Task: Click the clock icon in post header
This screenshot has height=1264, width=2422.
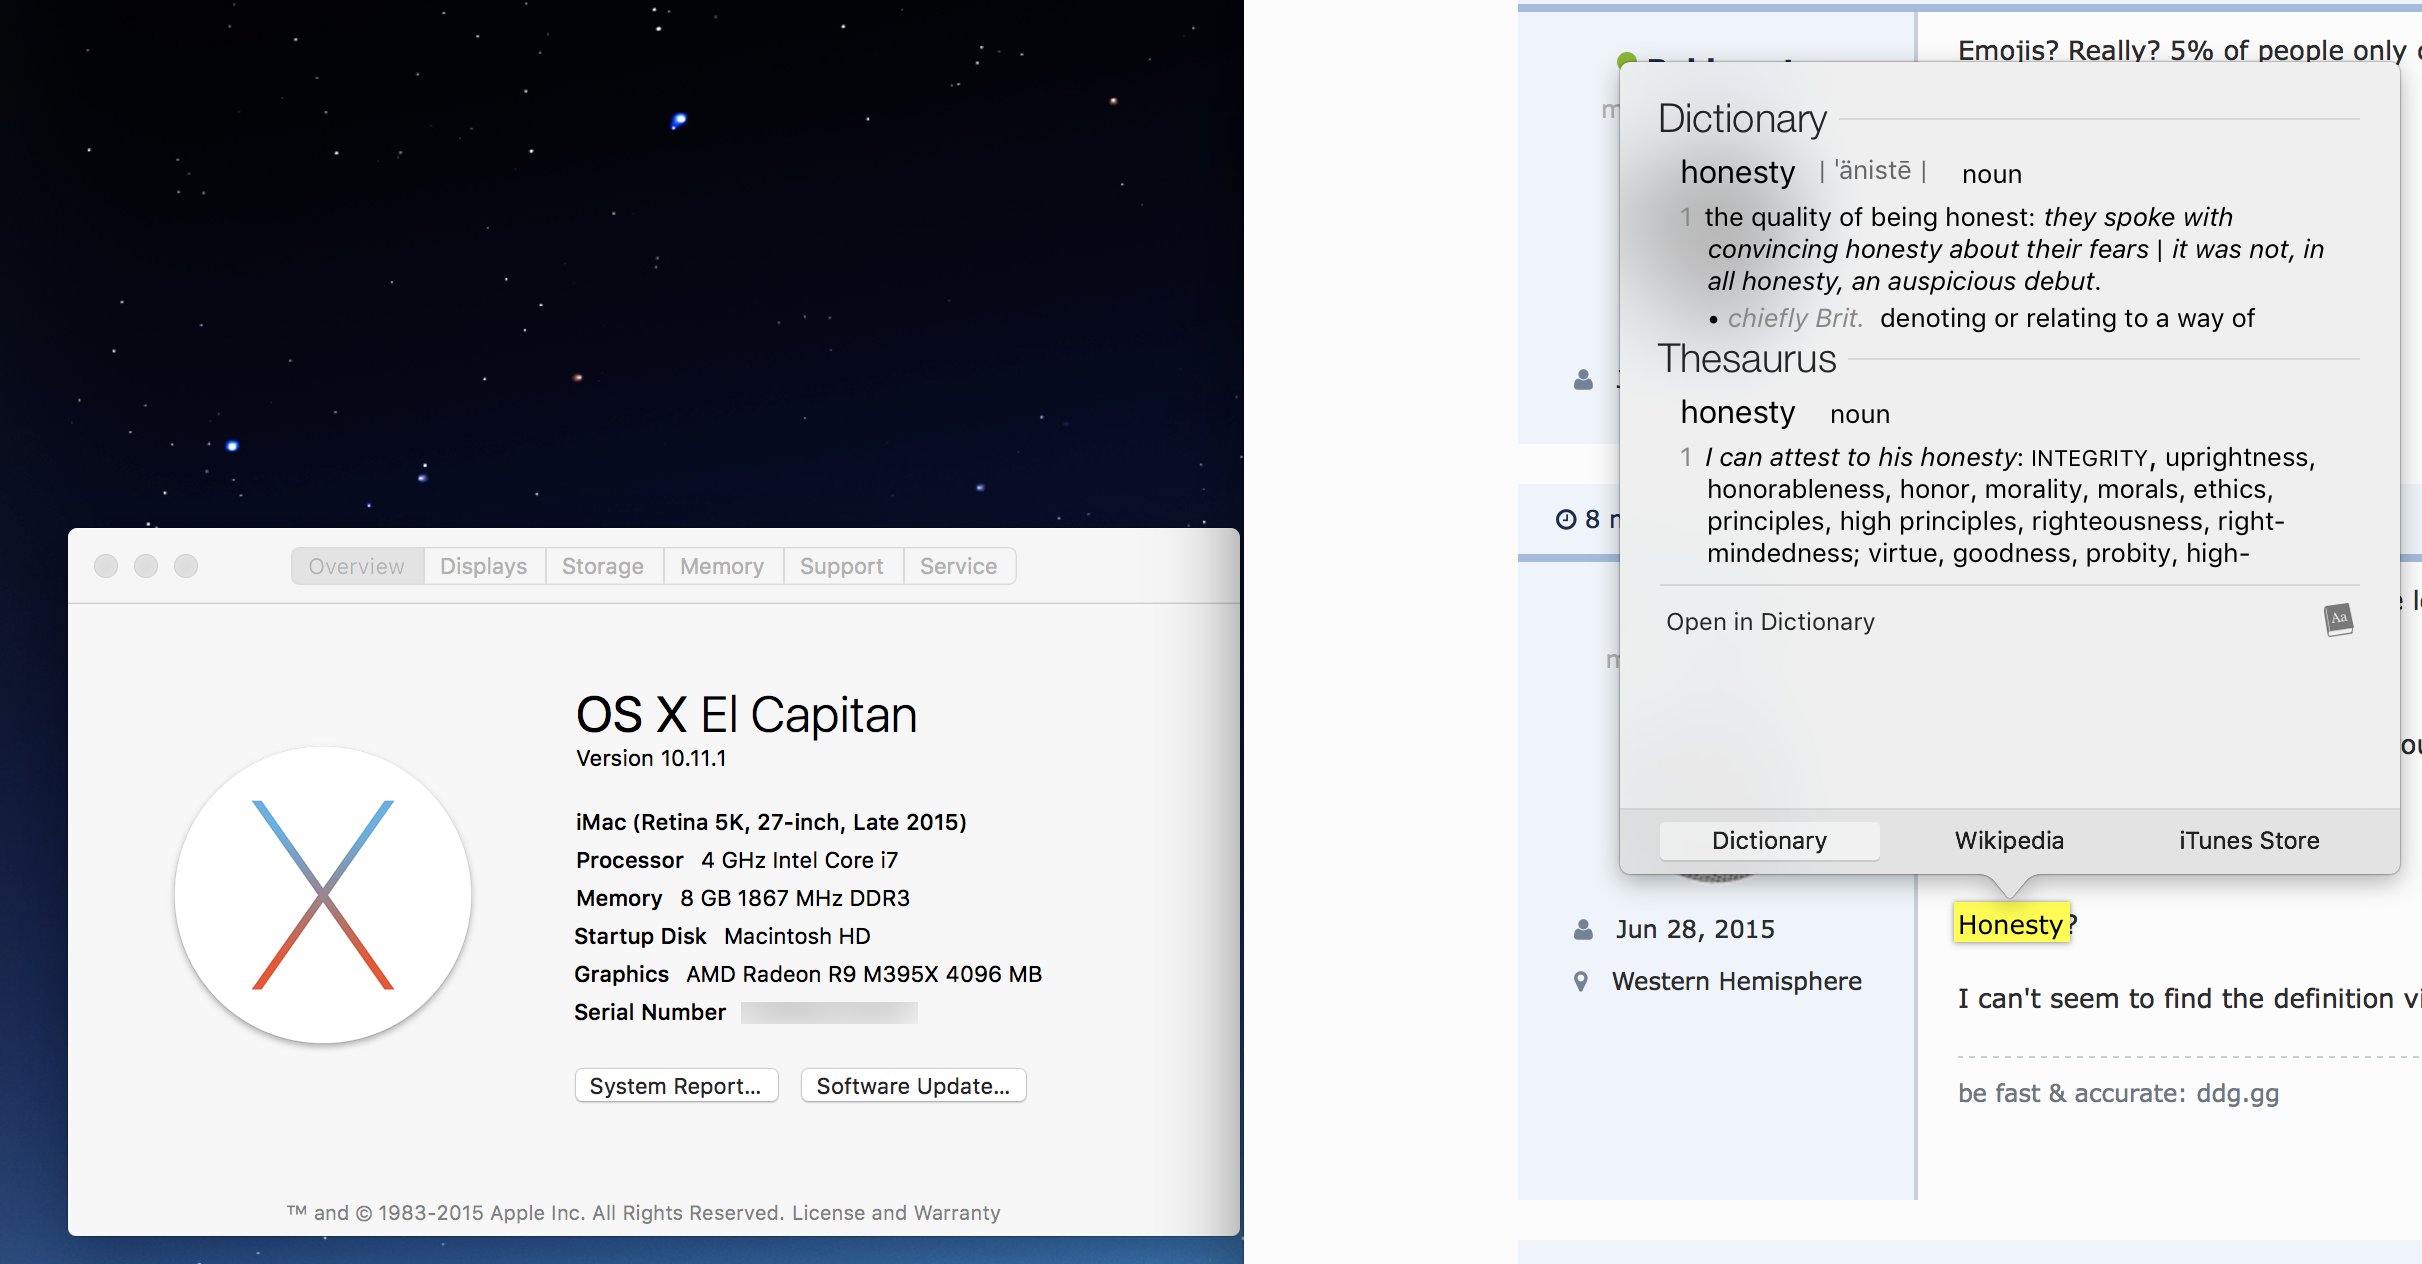Action: tap(1565, 519)
